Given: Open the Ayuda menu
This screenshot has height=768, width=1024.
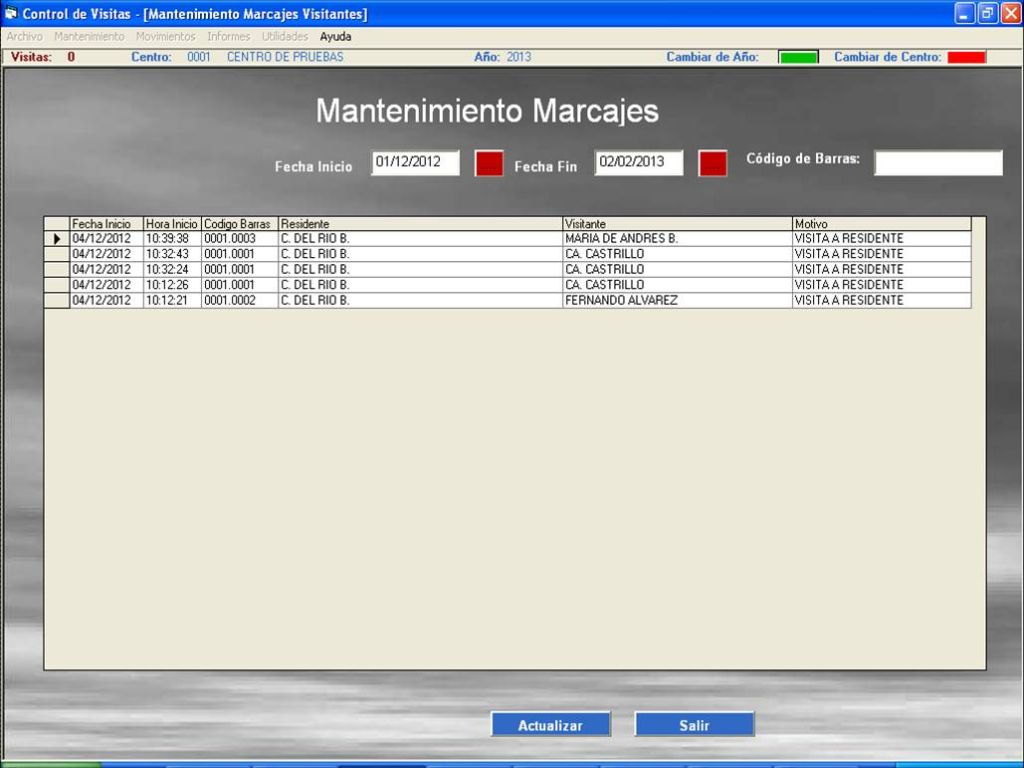Looking at the screenshot, I should pos(335,36).
